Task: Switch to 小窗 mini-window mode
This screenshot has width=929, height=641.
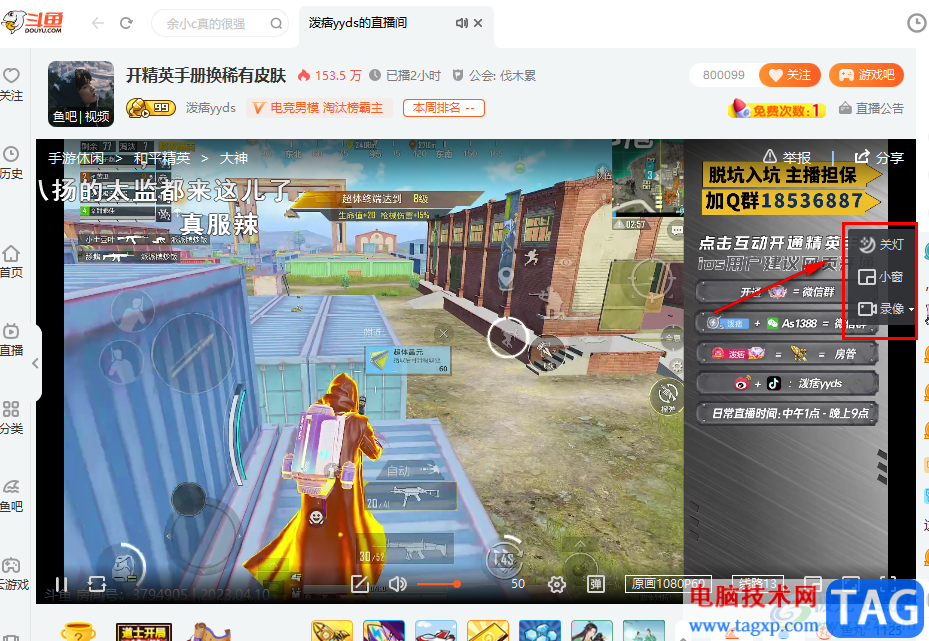Action: pos(881,277)
